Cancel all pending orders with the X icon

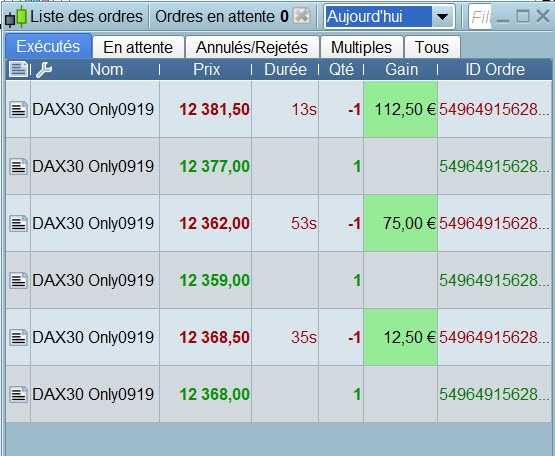click(302, 16)
